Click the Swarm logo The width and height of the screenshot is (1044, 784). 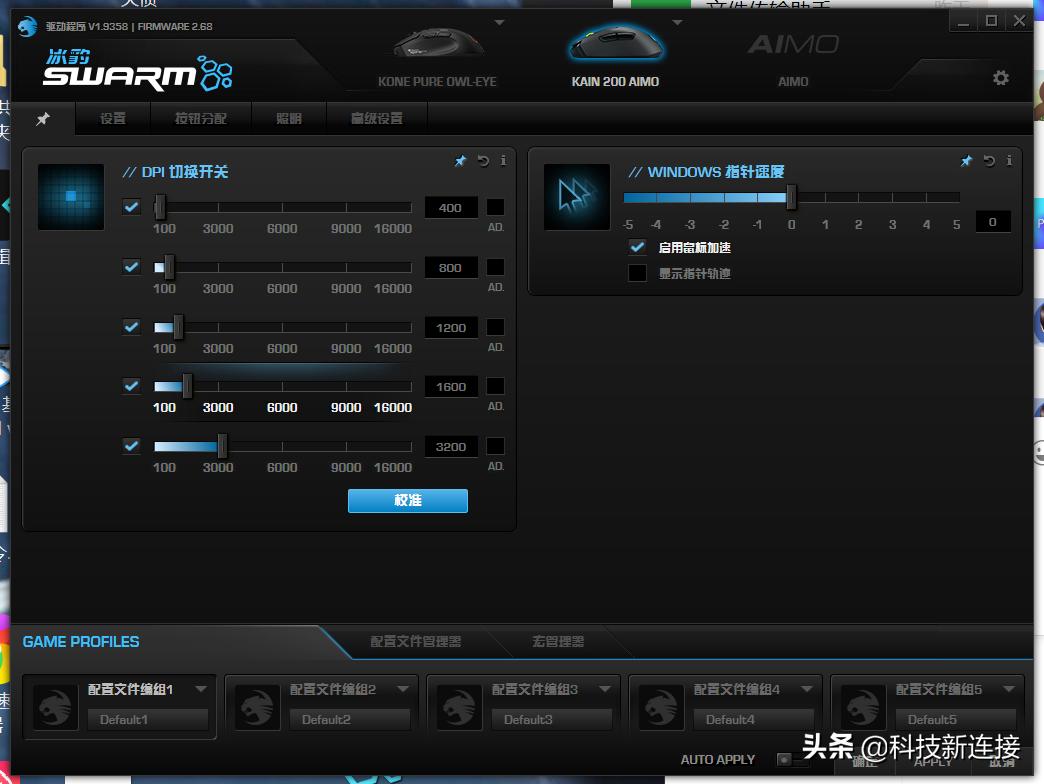click(x=138, y=70)
